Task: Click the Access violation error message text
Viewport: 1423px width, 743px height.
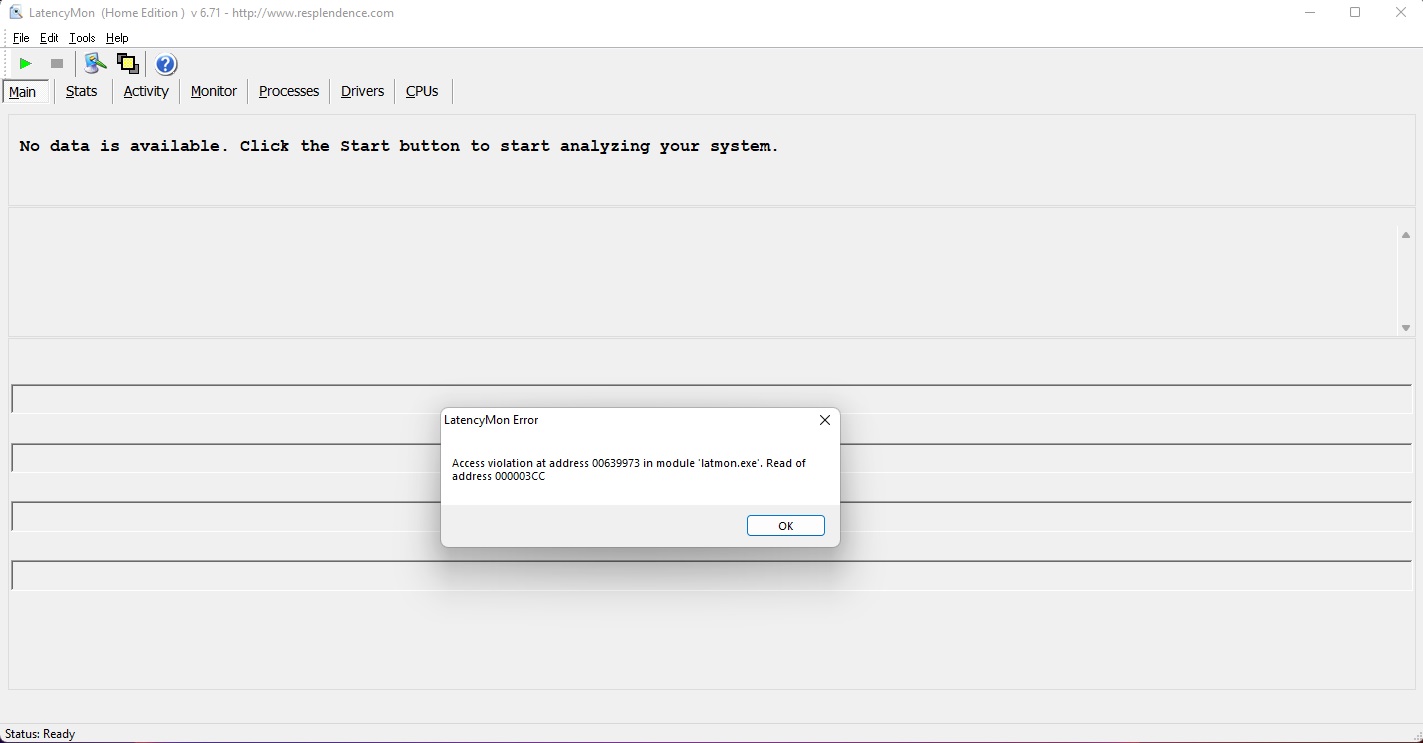Action: coord(629,470)
